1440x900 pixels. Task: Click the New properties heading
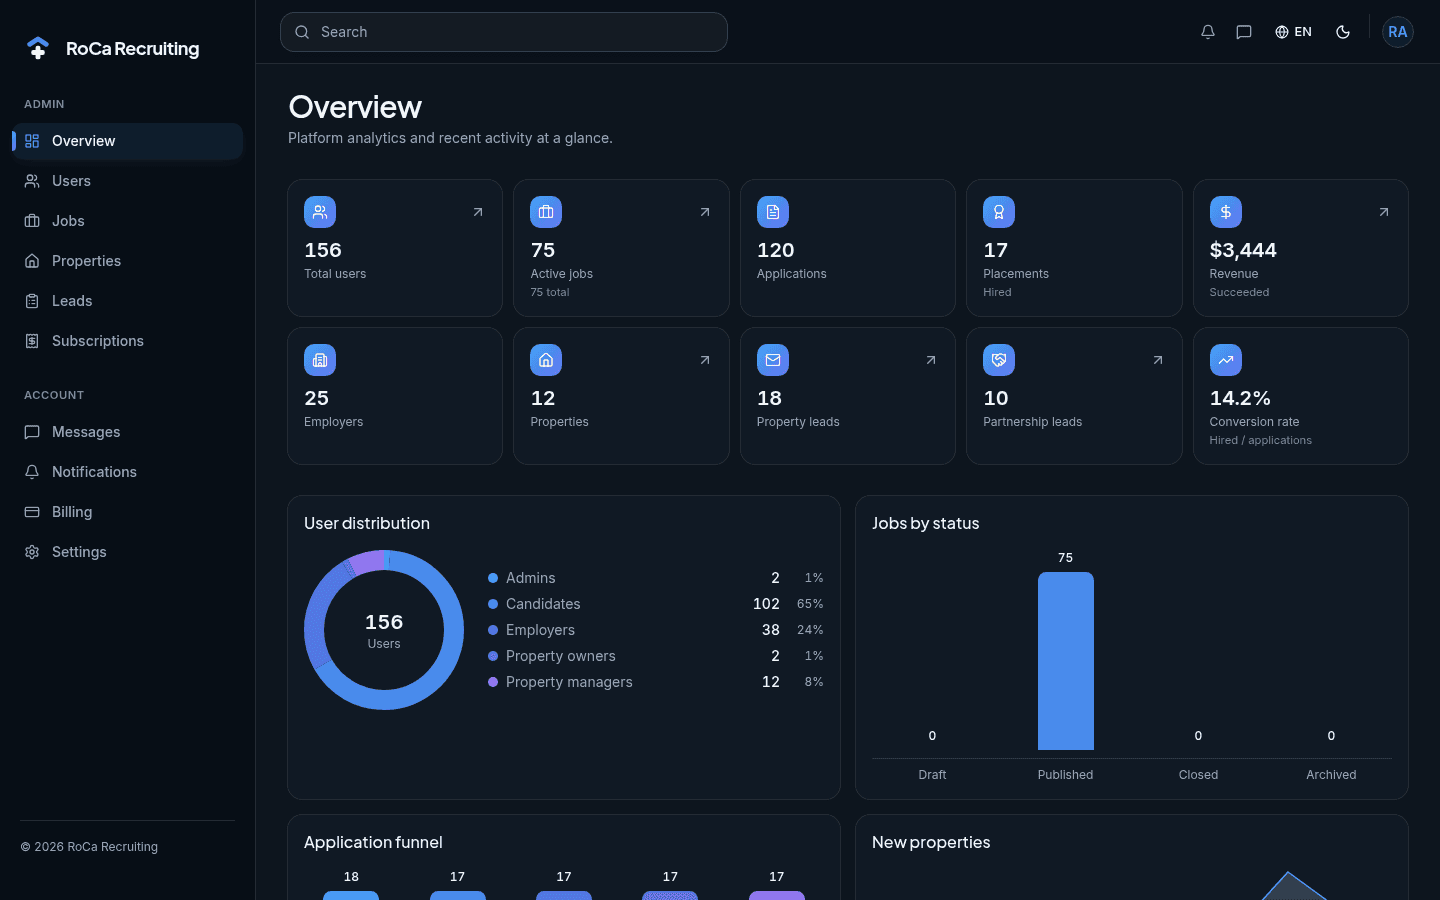931,842
